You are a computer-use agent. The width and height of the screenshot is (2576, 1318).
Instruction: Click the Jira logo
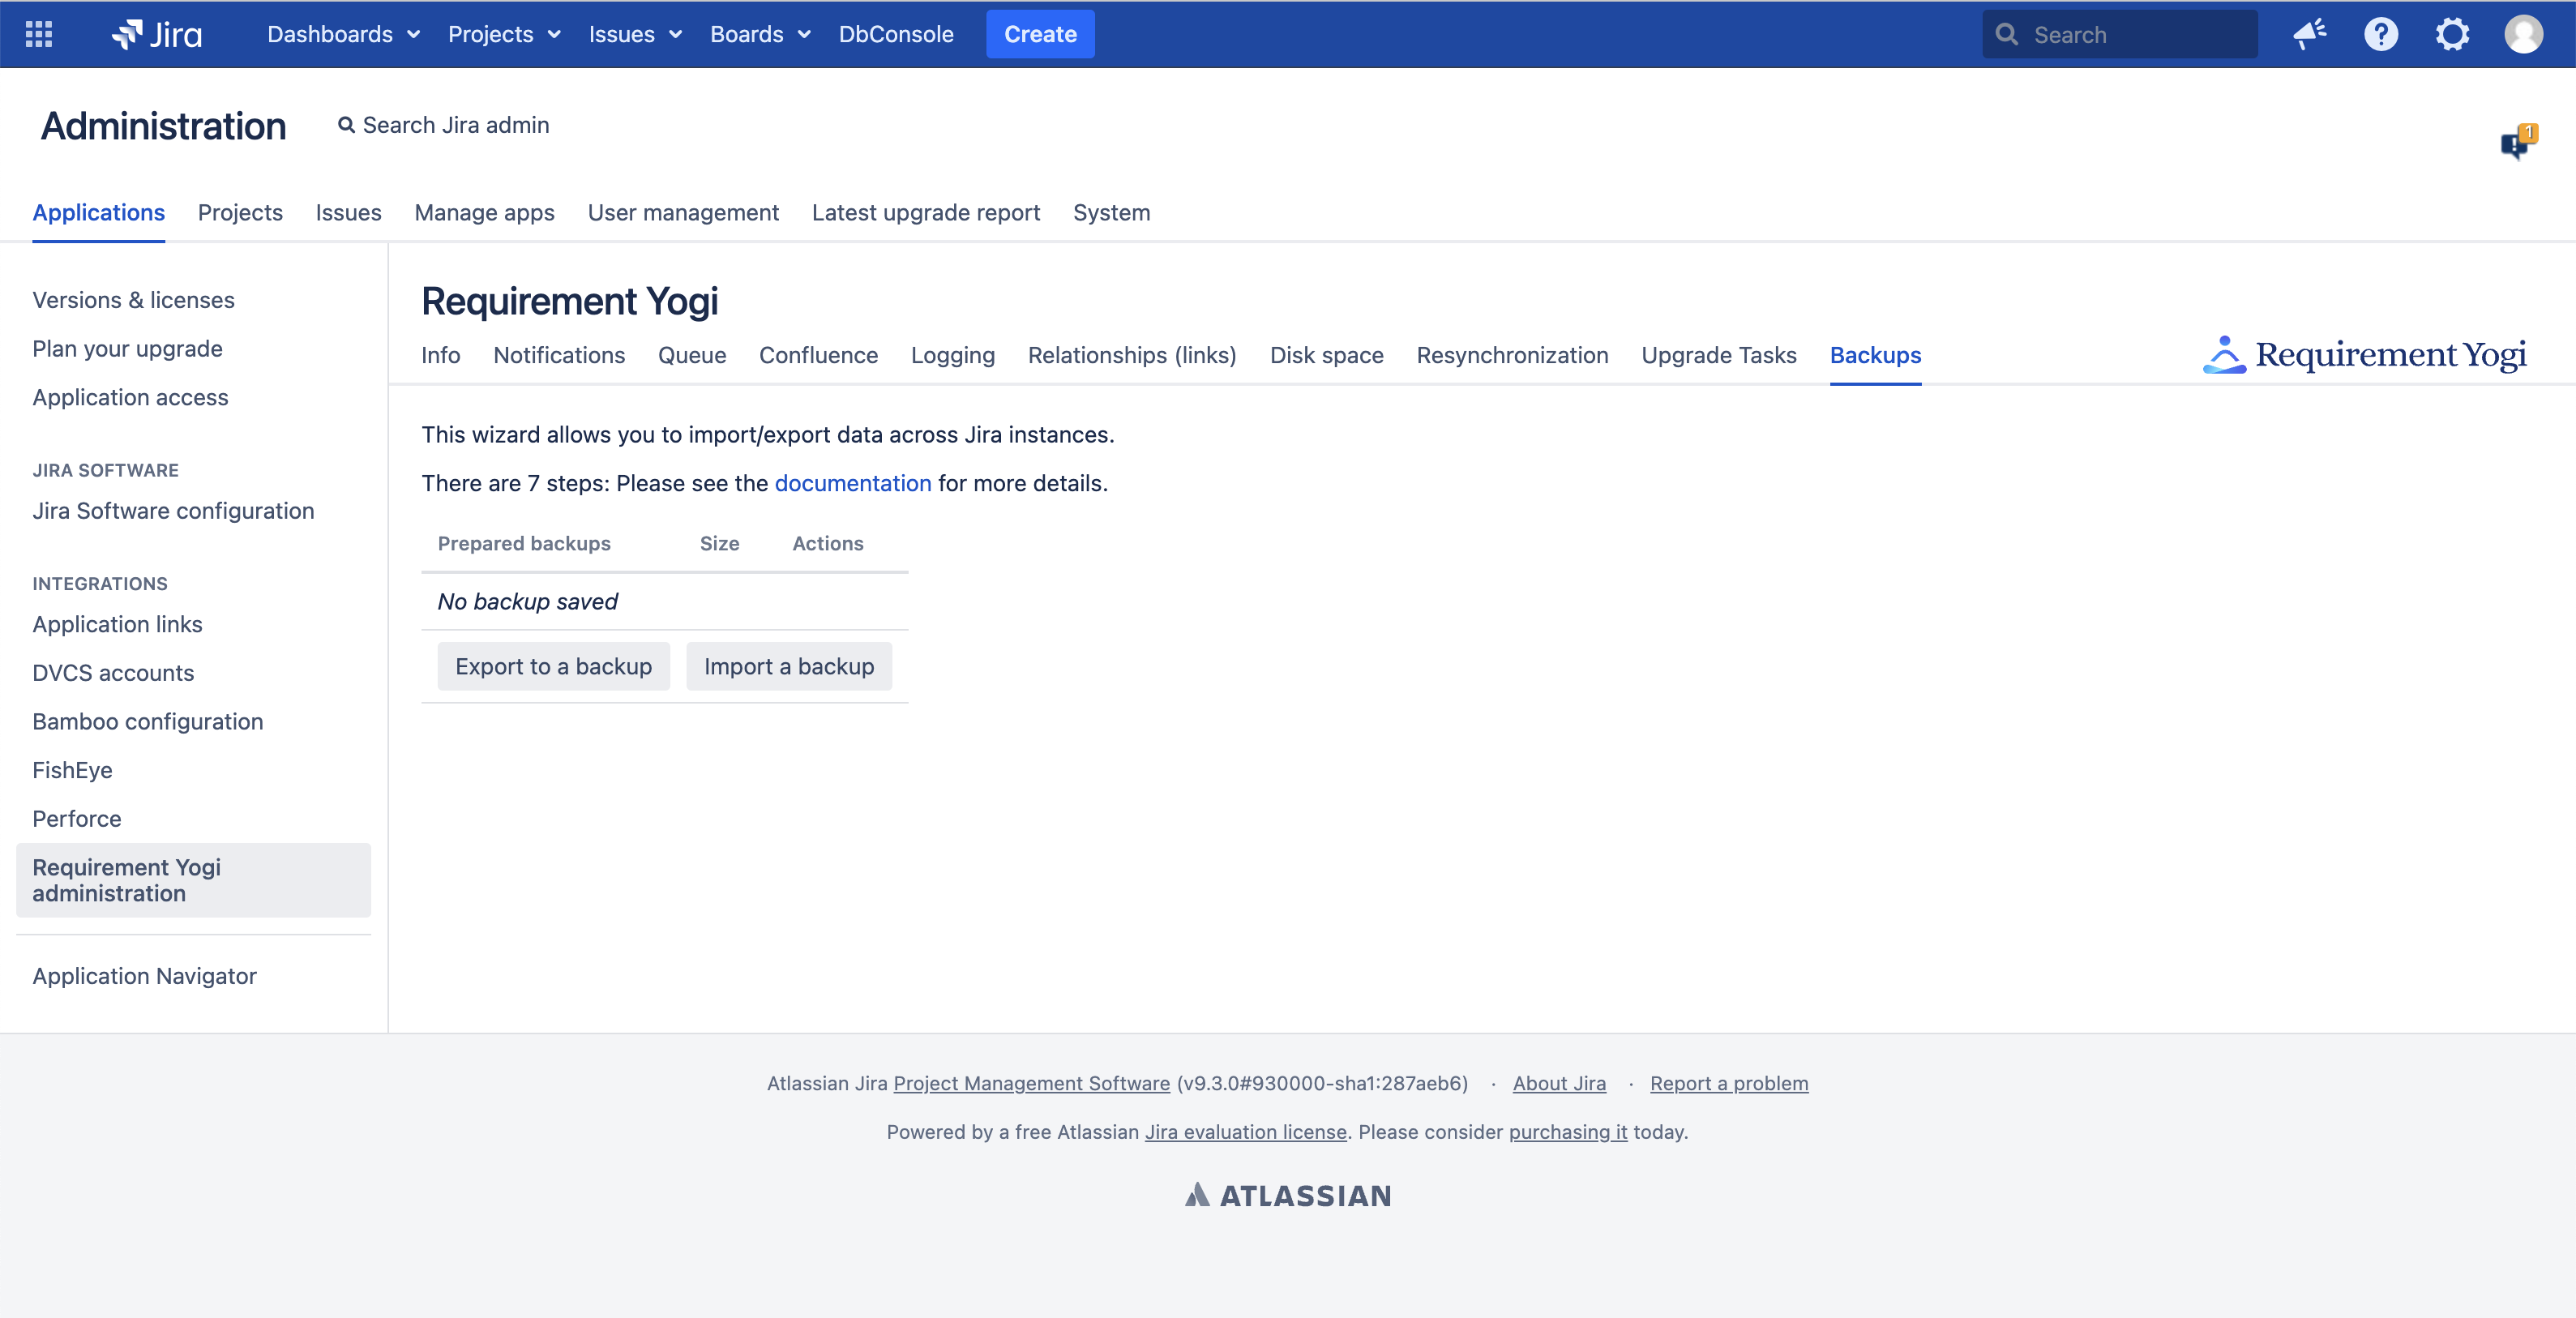pyautogui.click(x=157, y=34)
